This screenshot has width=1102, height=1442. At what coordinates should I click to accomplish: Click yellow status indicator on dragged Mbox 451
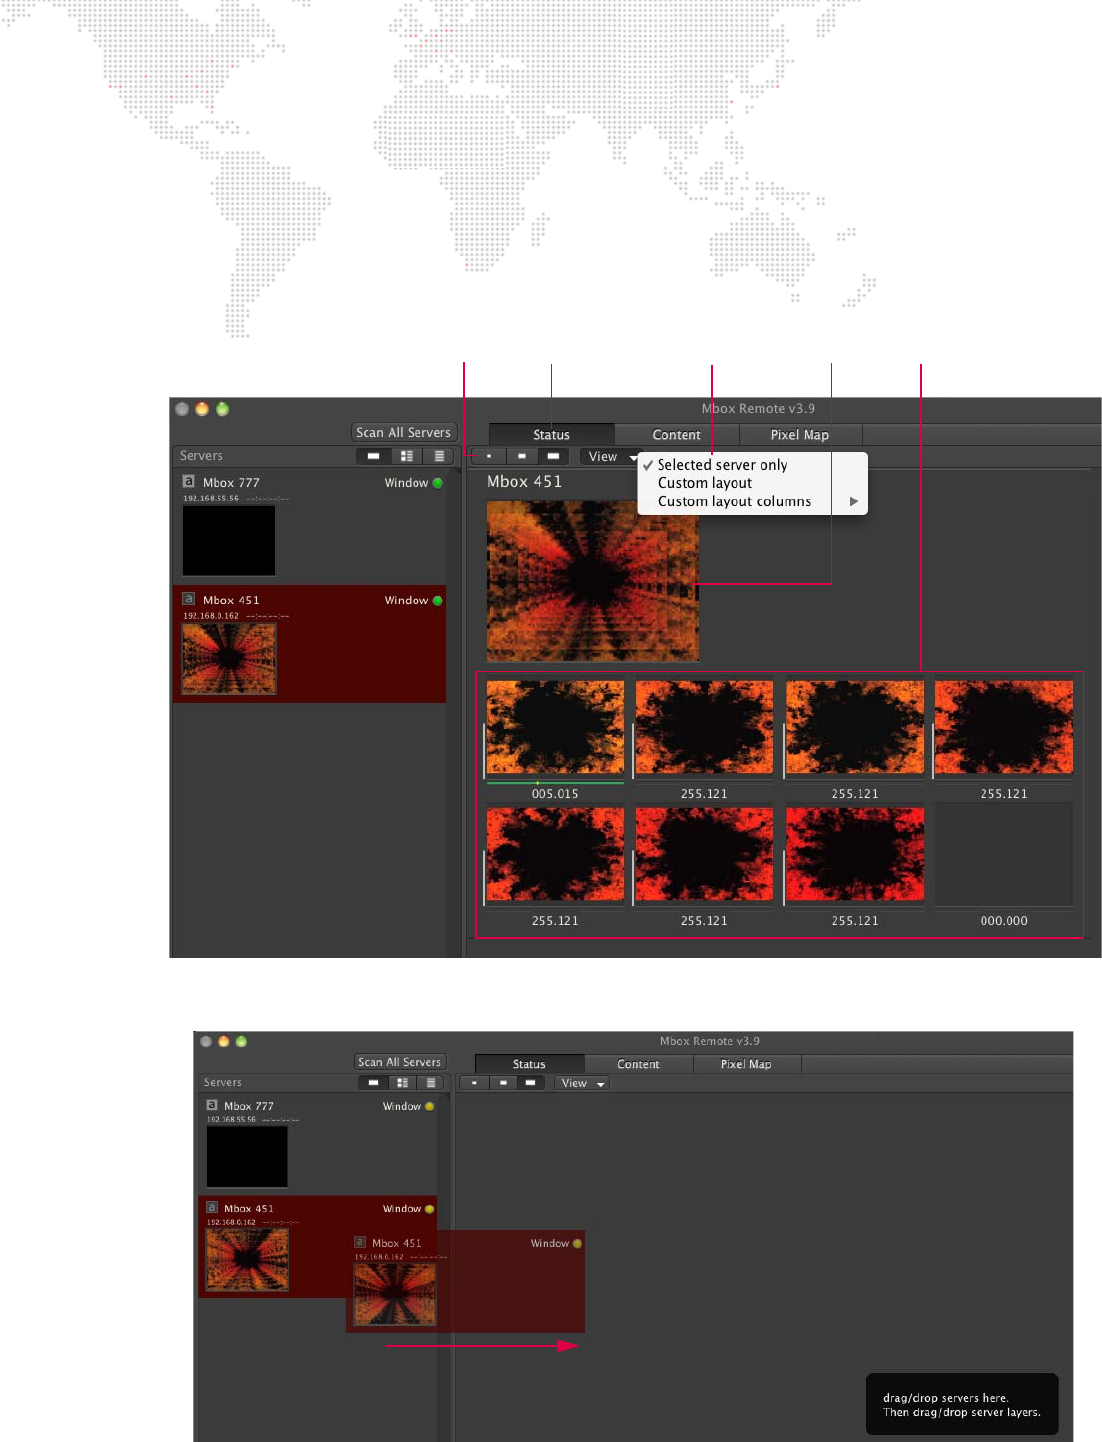(x=577, y=1244)
